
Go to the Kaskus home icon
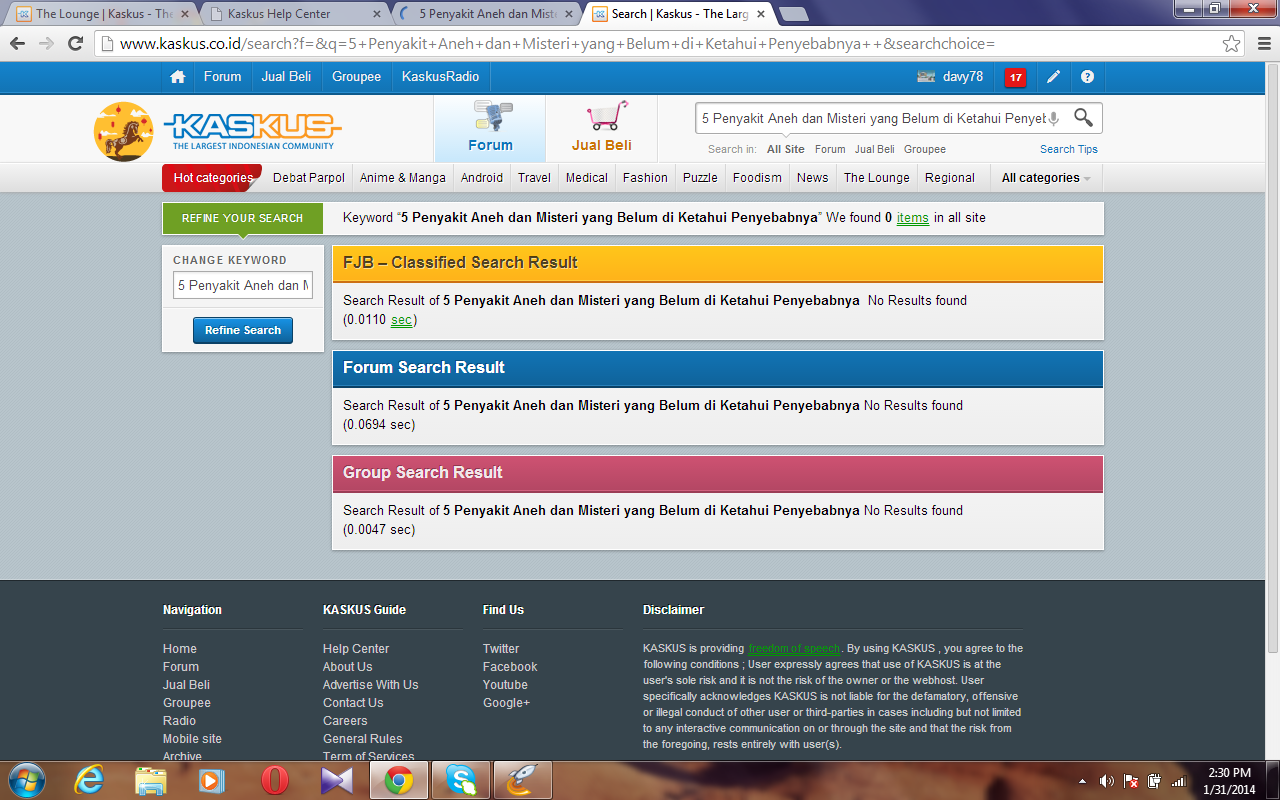coord(178,77)
